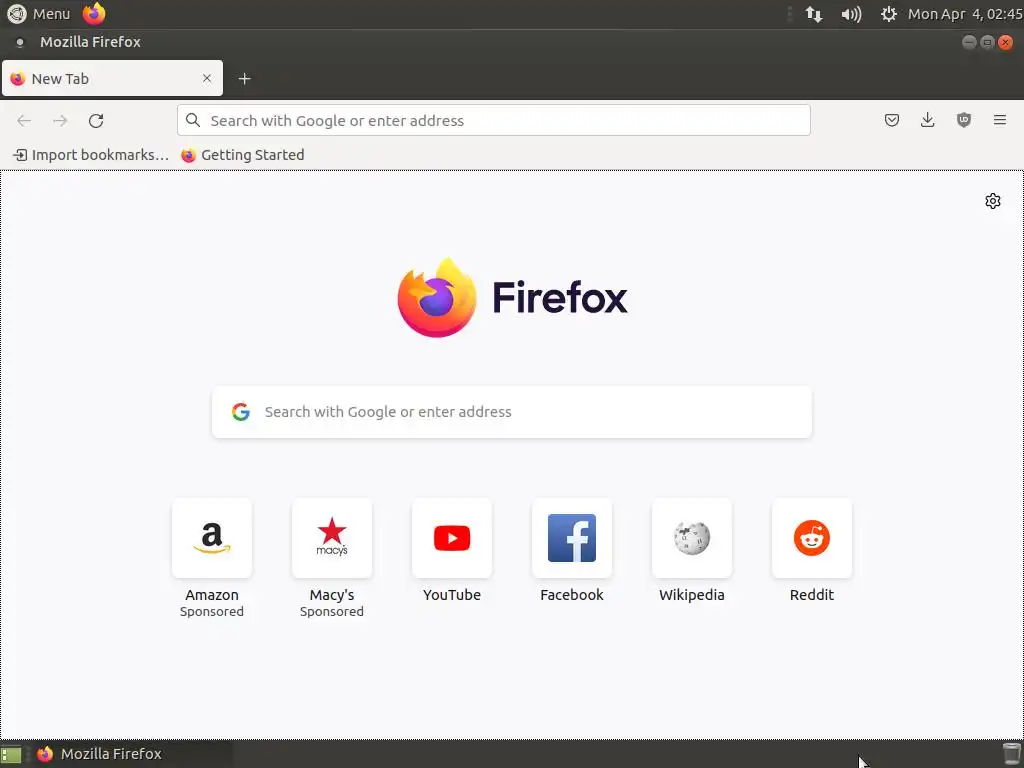Open the uBlock Origin shield icon
This screenshot has height=768, width=1024.
[x=963, y=120]
